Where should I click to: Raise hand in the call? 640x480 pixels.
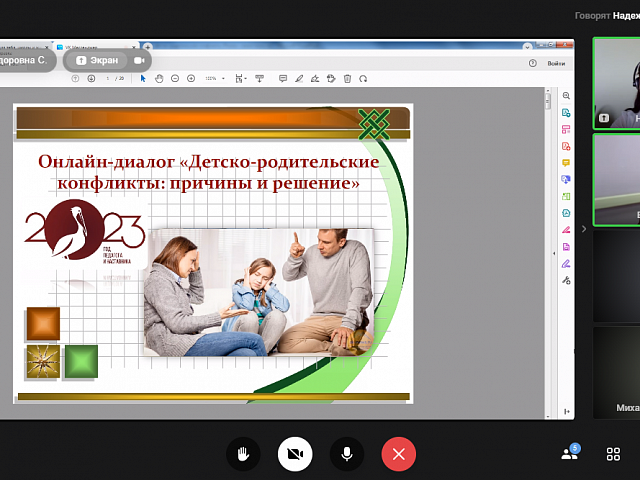pos(242,454)
